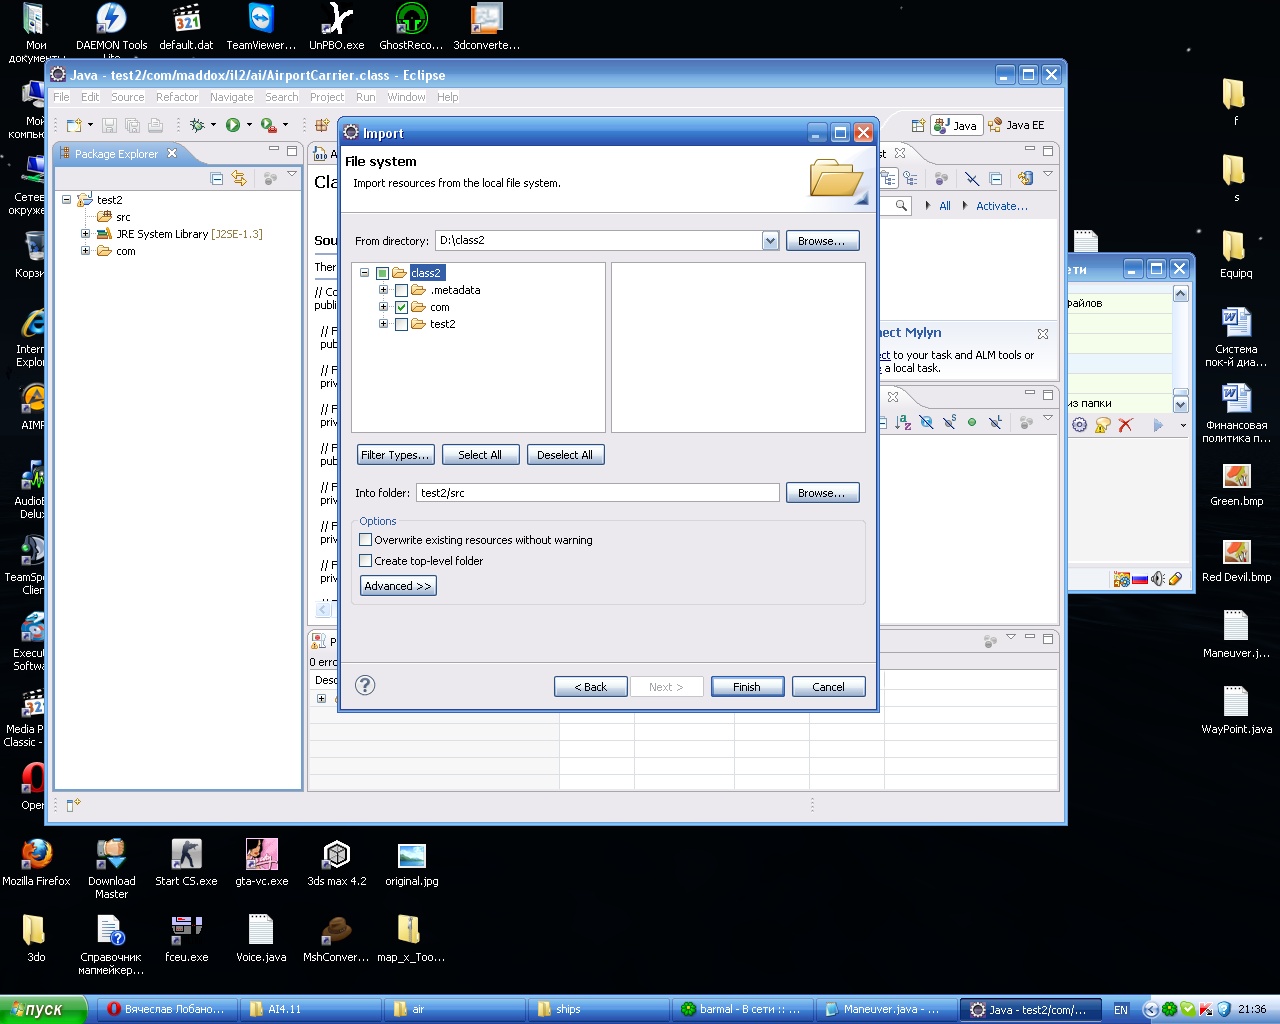Open Help via question mark icon

[x=365, y=685]
